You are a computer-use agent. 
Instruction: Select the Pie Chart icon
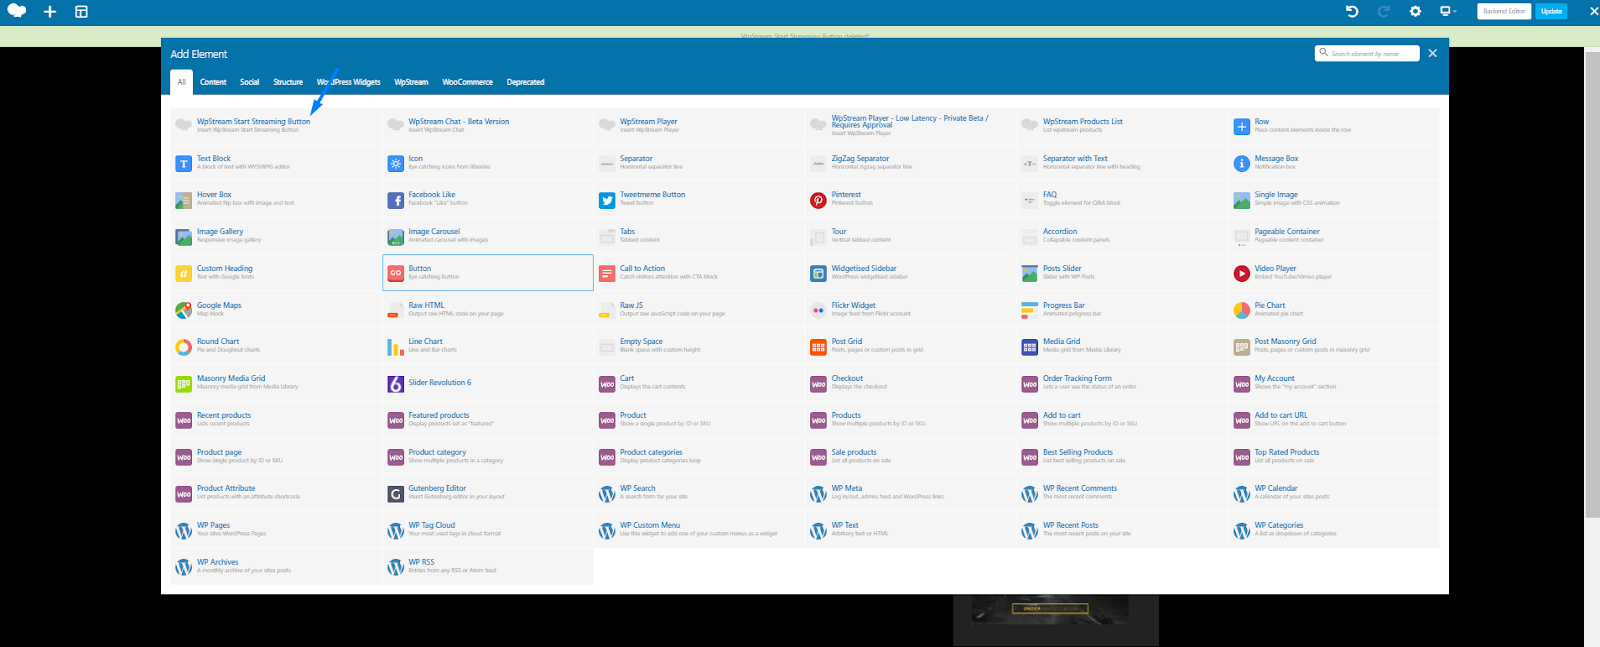(1241, 310)
